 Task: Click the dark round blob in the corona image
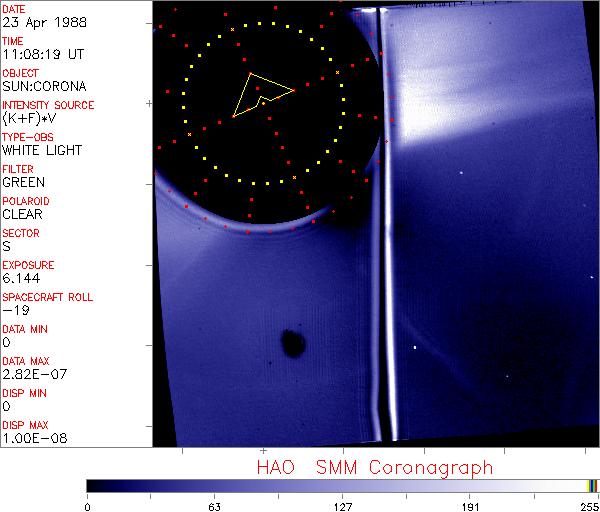[293, 344]
